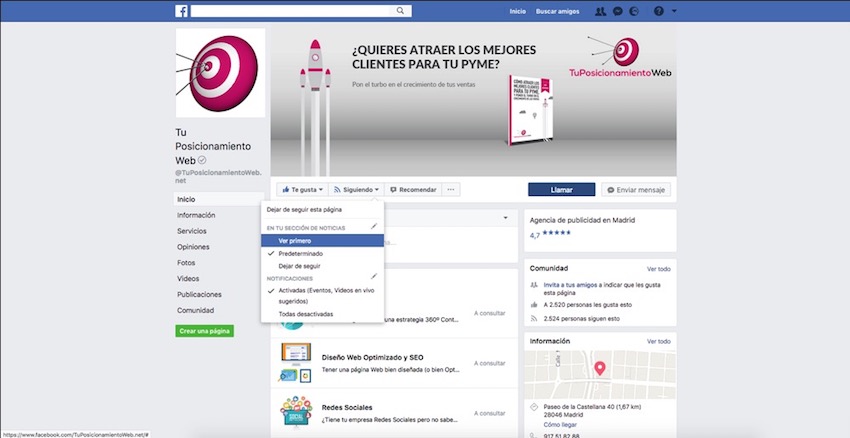Click Agencia de publicidad en Madrid text

[582, 221]
